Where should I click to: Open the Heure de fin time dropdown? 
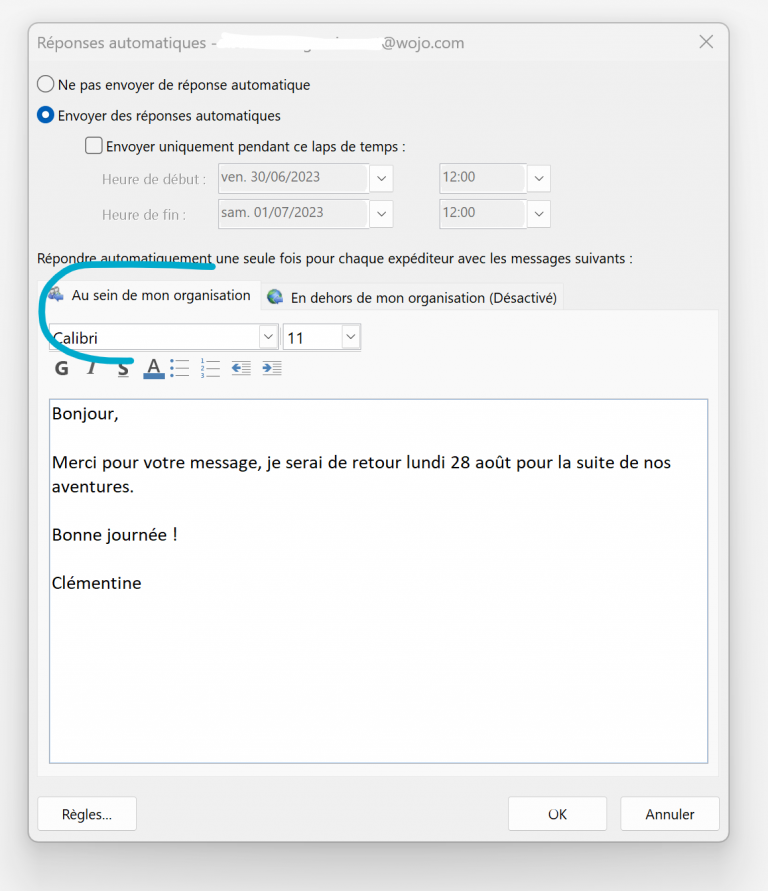pos(539,214)
